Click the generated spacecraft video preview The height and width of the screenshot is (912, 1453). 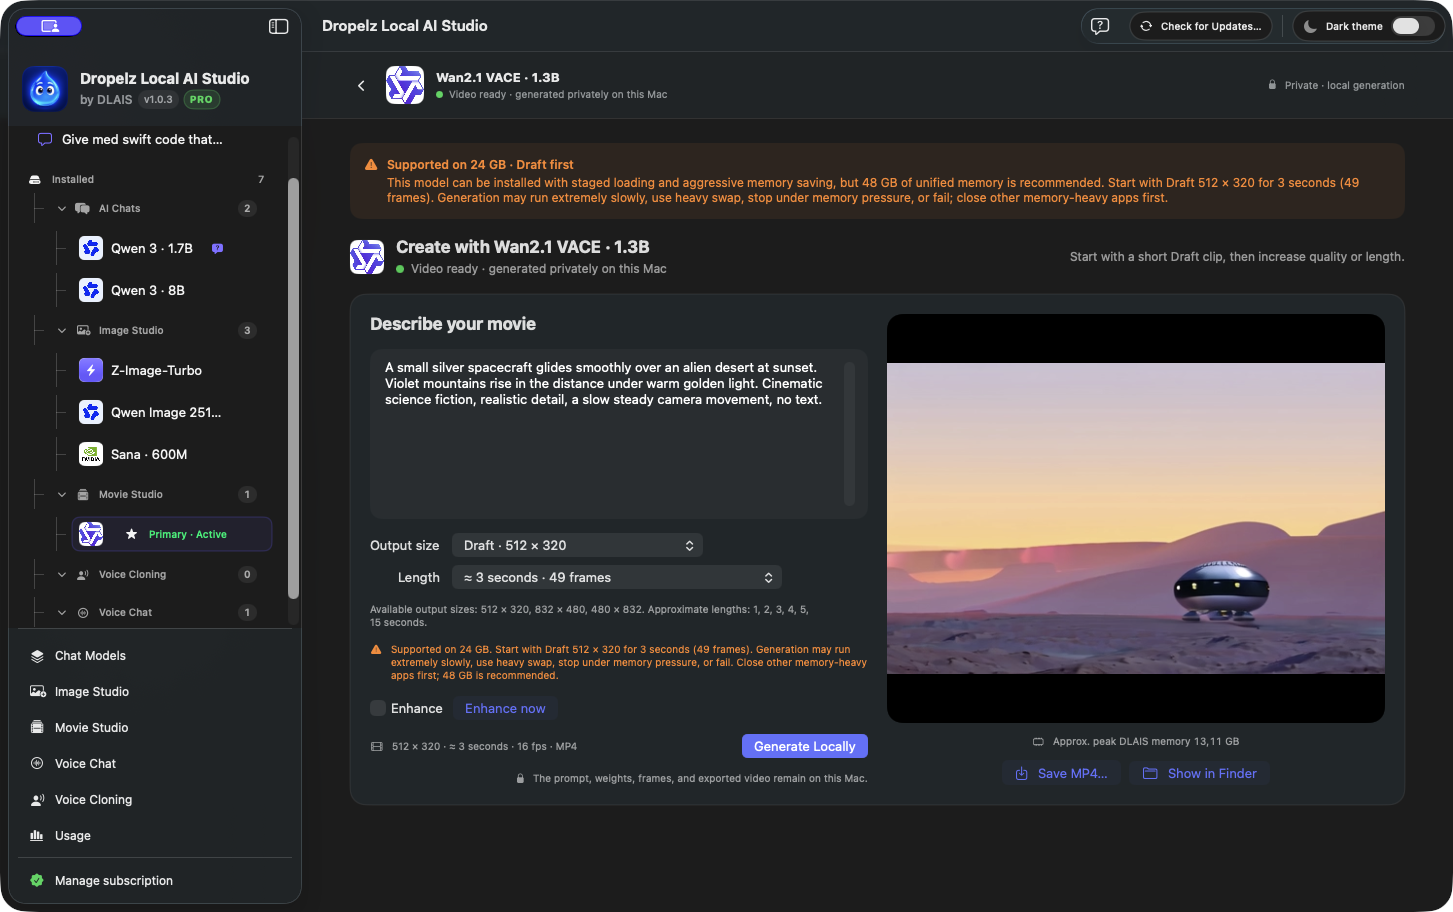tap(1136, 518)
